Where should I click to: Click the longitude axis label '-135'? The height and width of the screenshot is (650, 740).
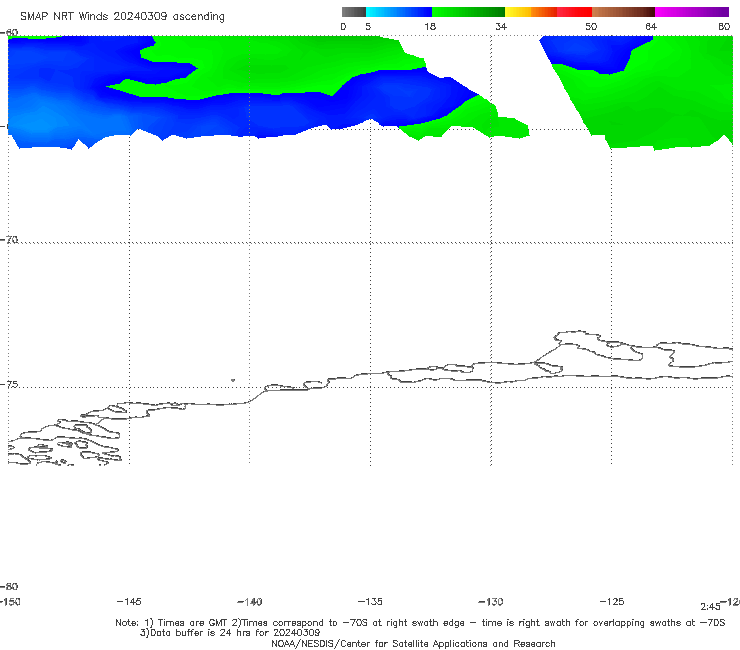click(x=370, y=602)
